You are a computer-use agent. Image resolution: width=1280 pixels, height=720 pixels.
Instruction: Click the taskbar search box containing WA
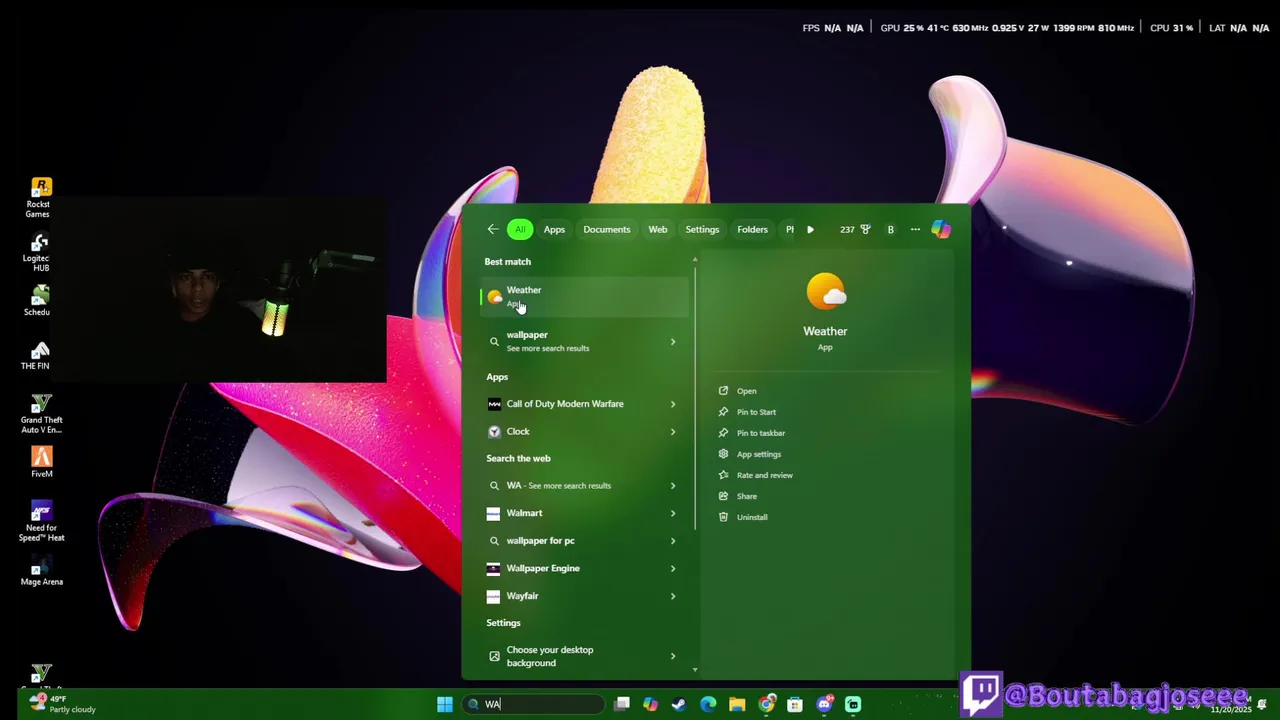[534, 704]
